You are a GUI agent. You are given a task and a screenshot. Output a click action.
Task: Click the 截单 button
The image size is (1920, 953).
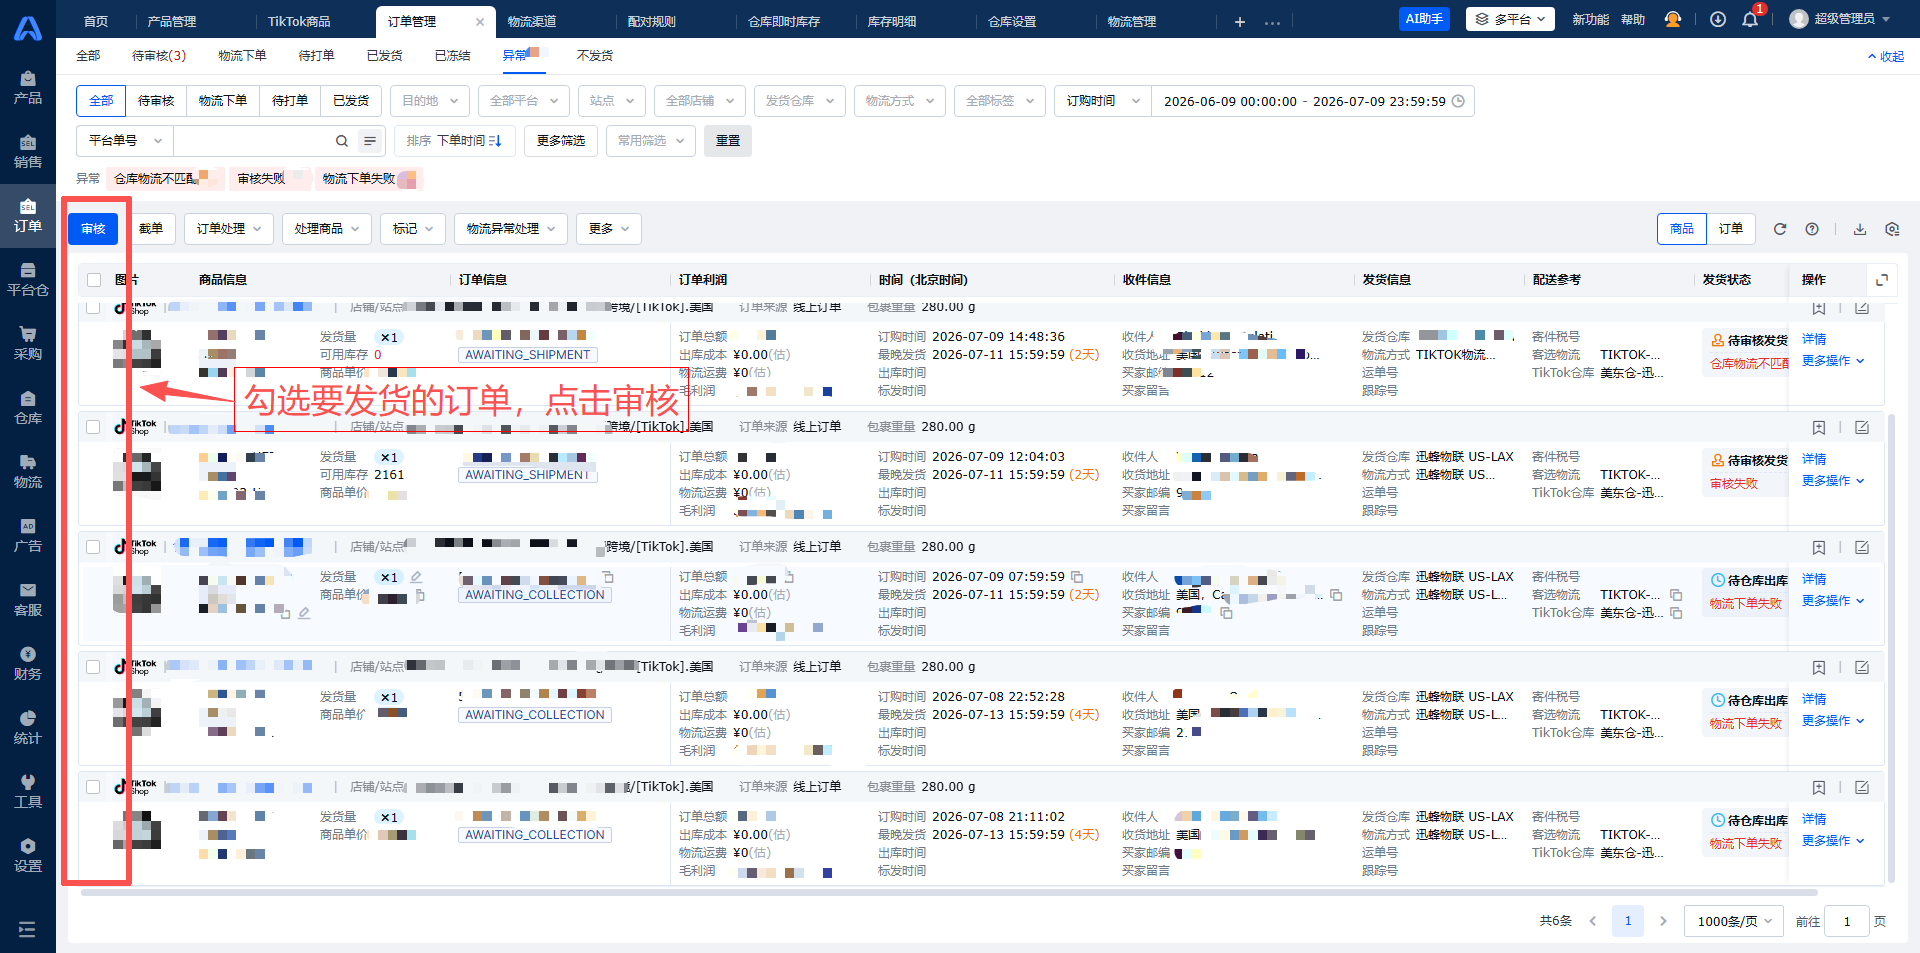coord(151,229)
